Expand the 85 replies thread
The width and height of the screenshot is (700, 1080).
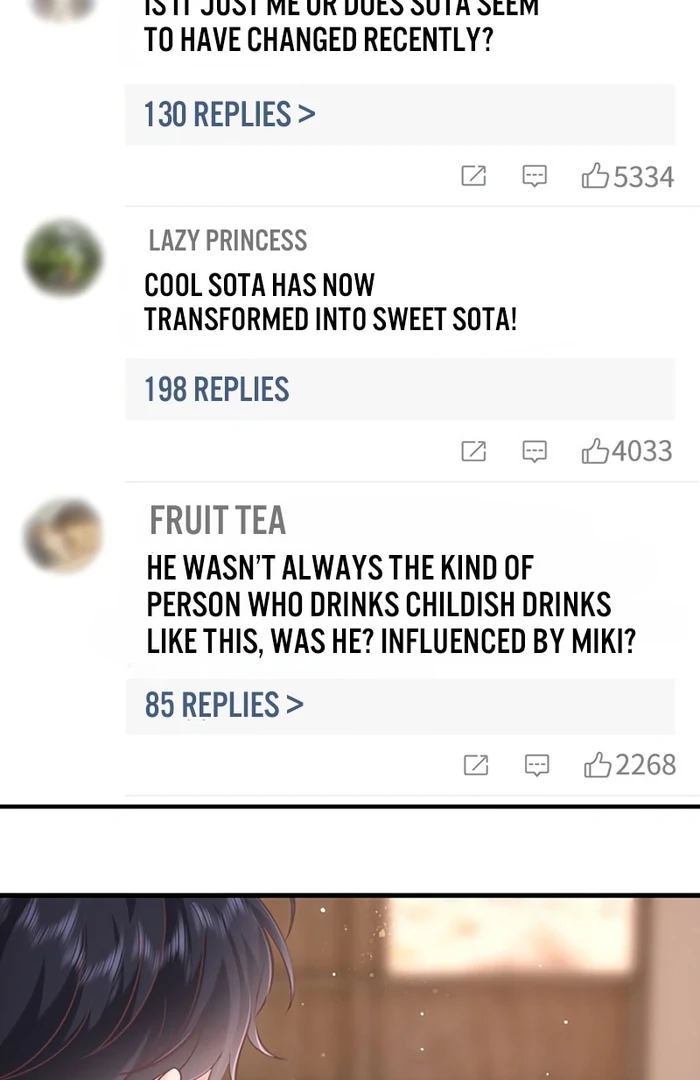pyautogui.click(x=223, y=705)
